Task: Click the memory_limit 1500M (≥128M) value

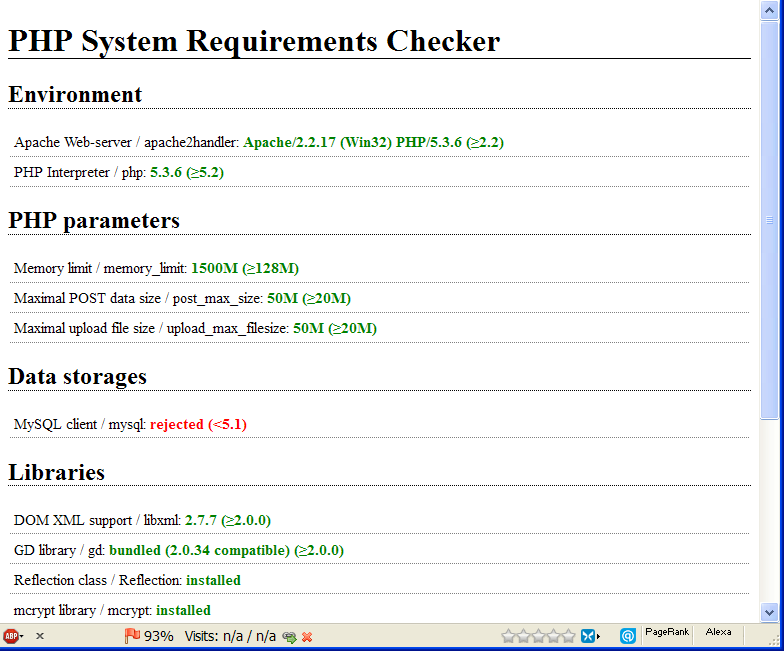Action: pyautogui.click(x=245, y=268)
